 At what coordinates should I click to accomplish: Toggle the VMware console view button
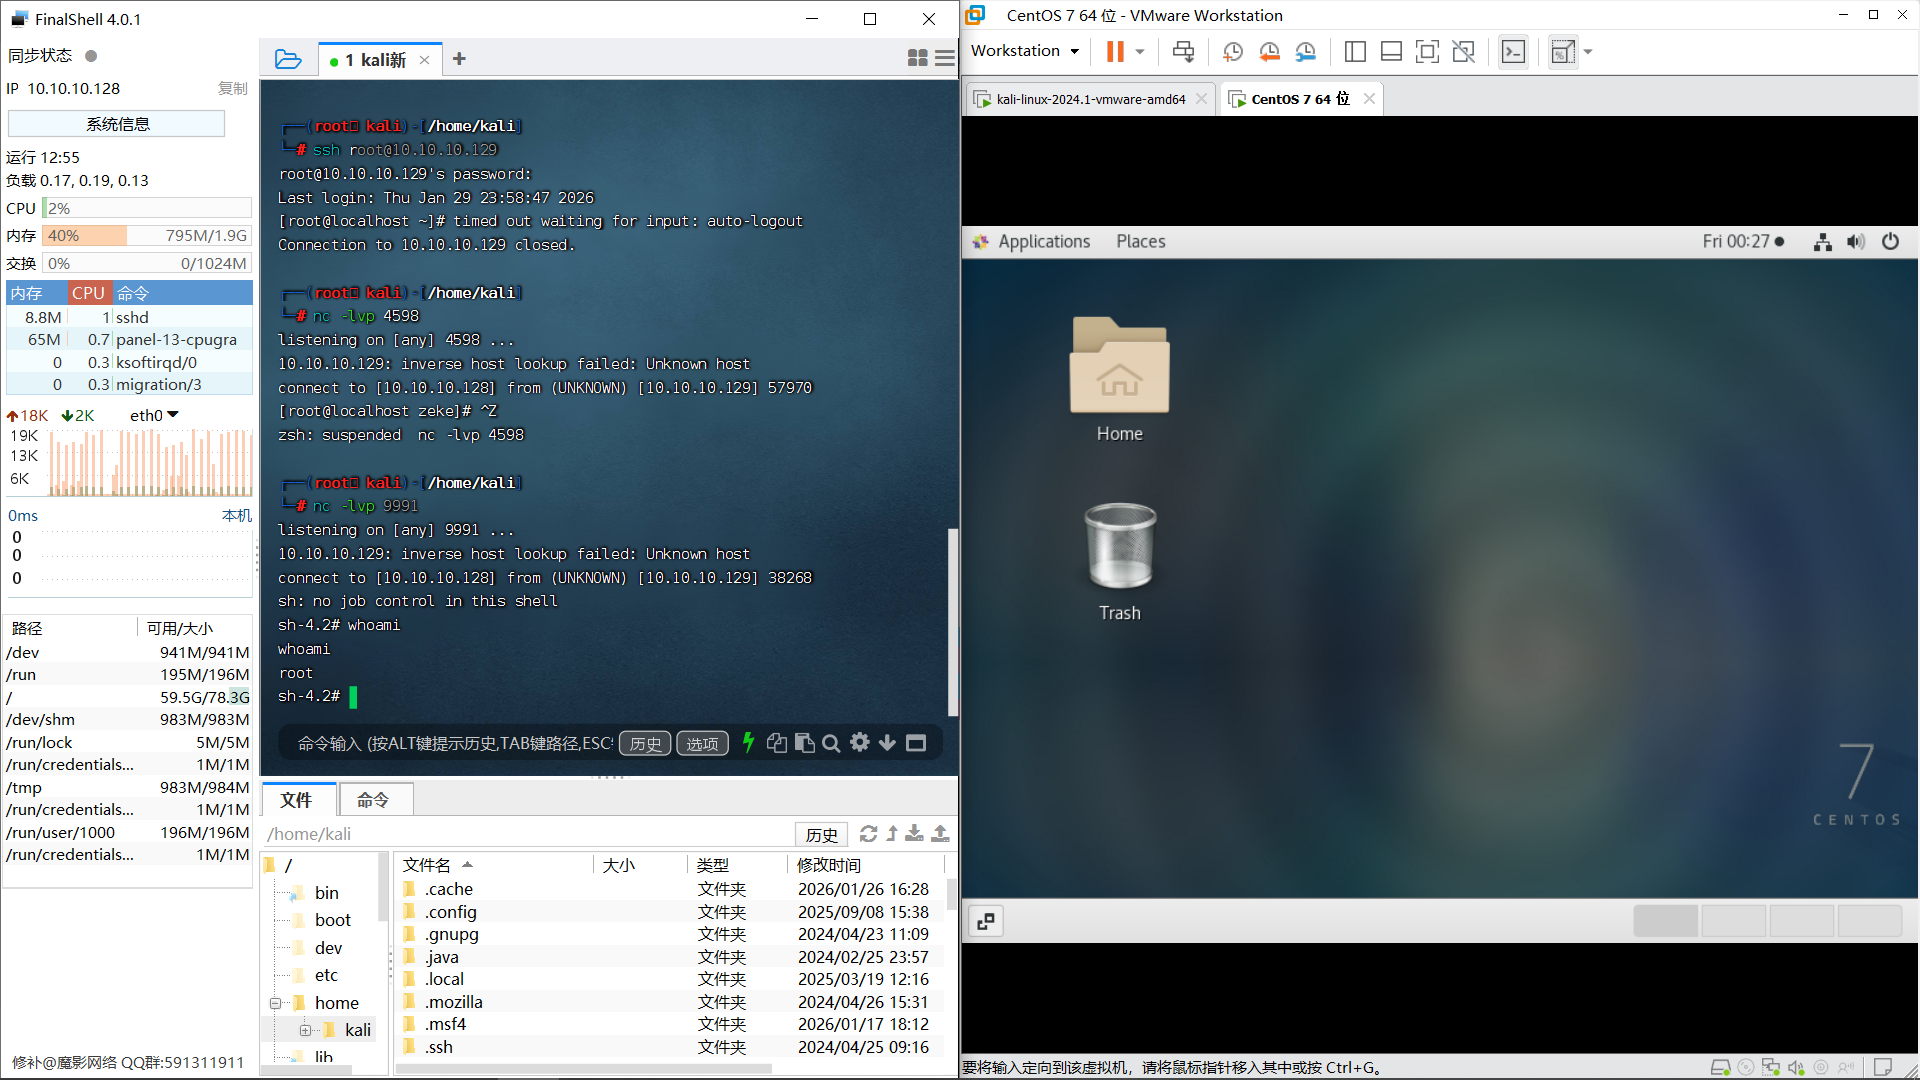tap(1513, 52)
